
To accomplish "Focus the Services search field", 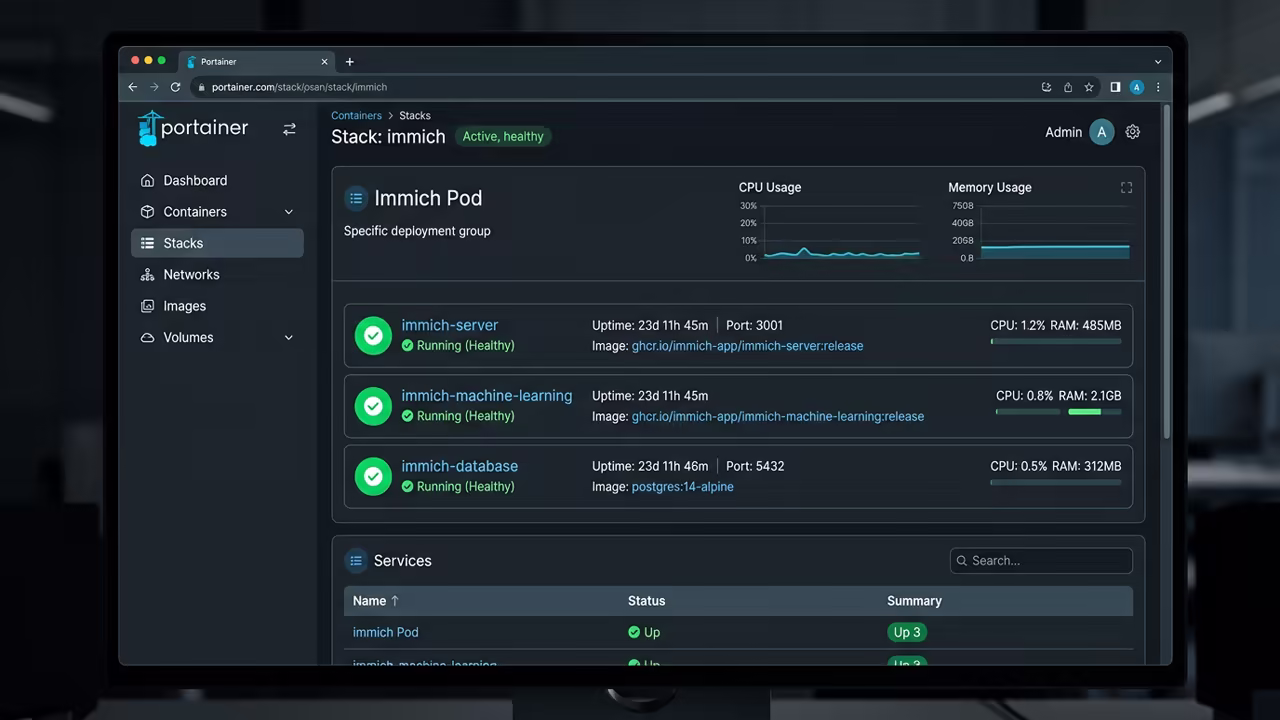I will 1041,561.
